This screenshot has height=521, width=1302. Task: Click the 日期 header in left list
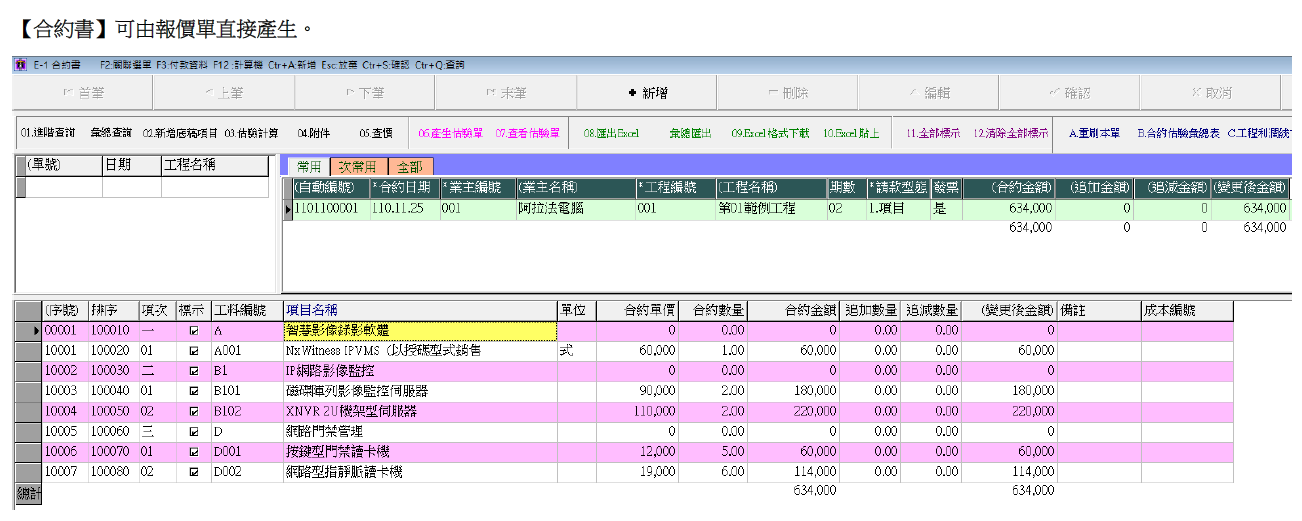click(x=131, y=165)
